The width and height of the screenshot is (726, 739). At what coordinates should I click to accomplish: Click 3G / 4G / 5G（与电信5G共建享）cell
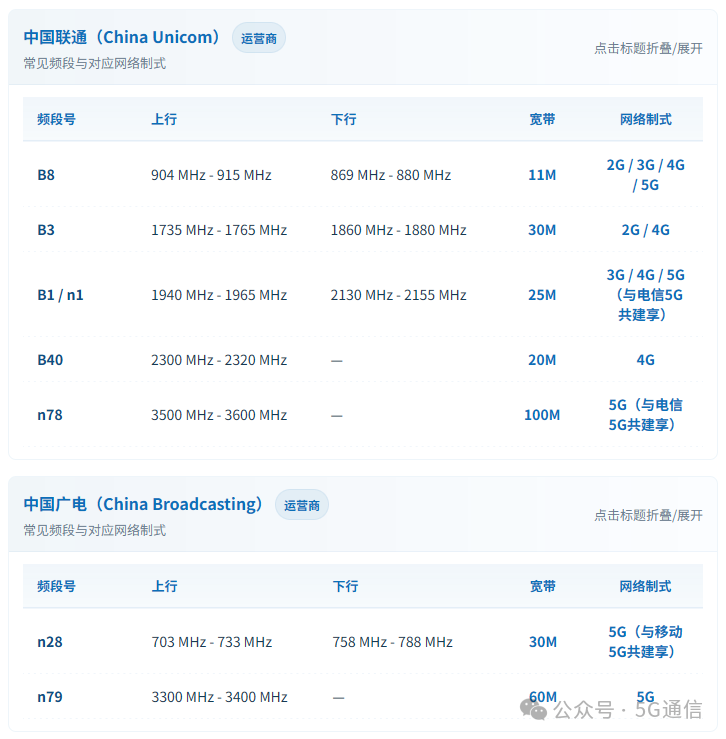[645, 295]
